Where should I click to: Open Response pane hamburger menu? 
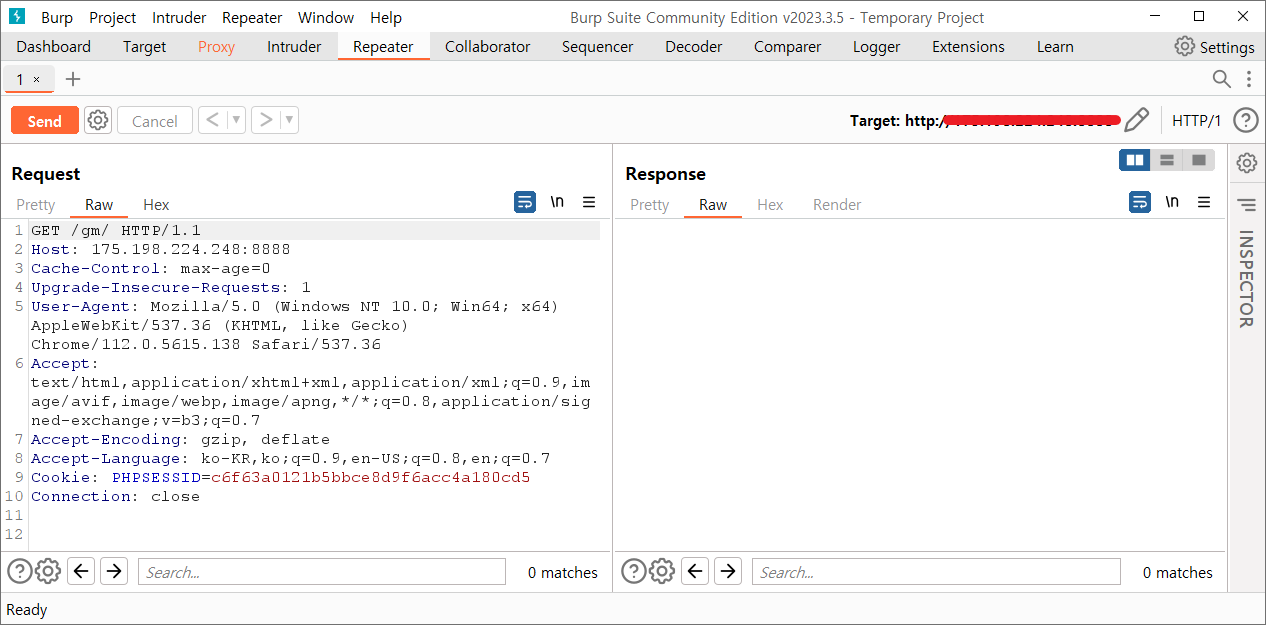tap(1204, 202)
